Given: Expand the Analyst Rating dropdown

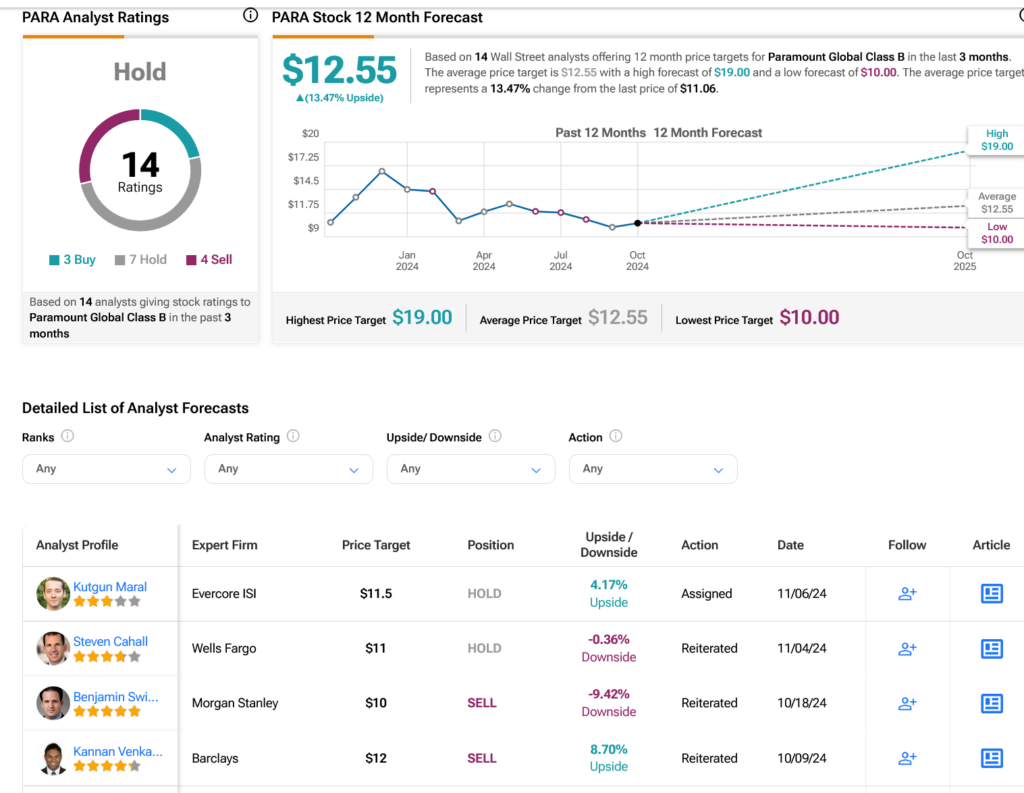Looking at the screenshot, I should pyautogui.click(x=288, y=469).
